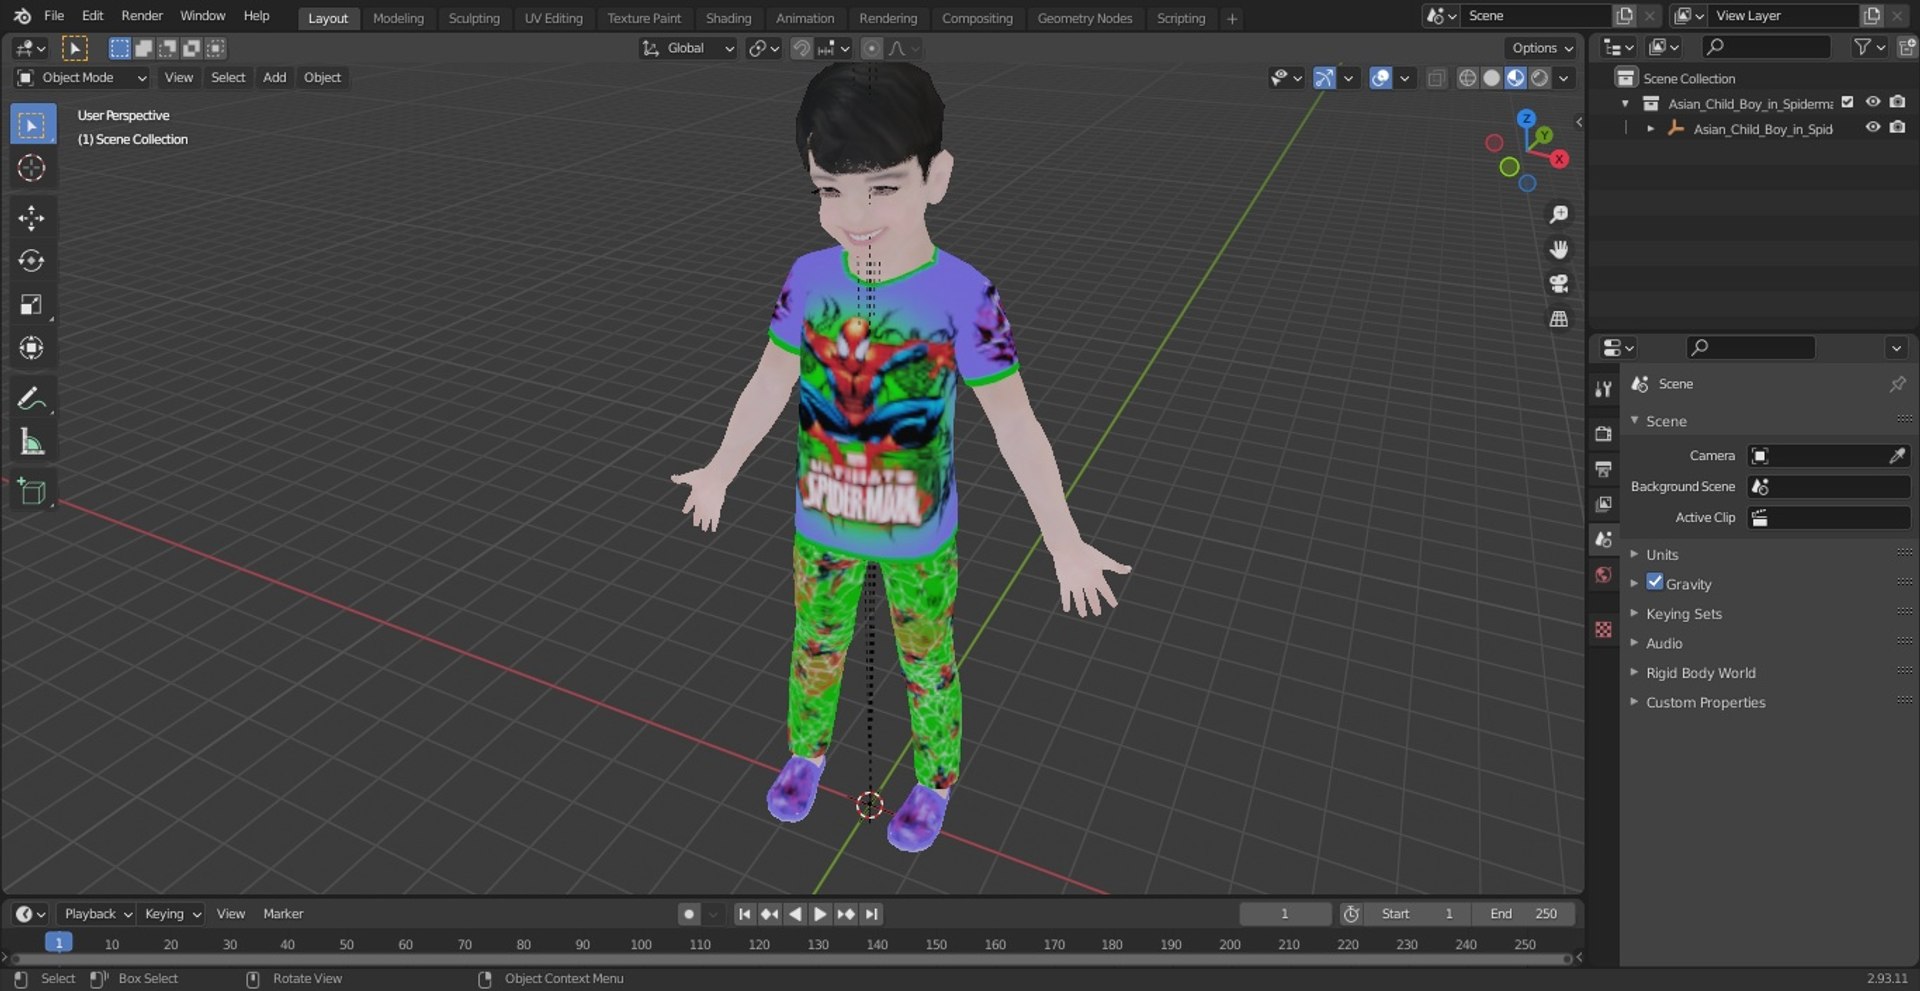The image size is (1920, 991).
Task: Toggle viewport gizmos display
Action: [1324, 78]
